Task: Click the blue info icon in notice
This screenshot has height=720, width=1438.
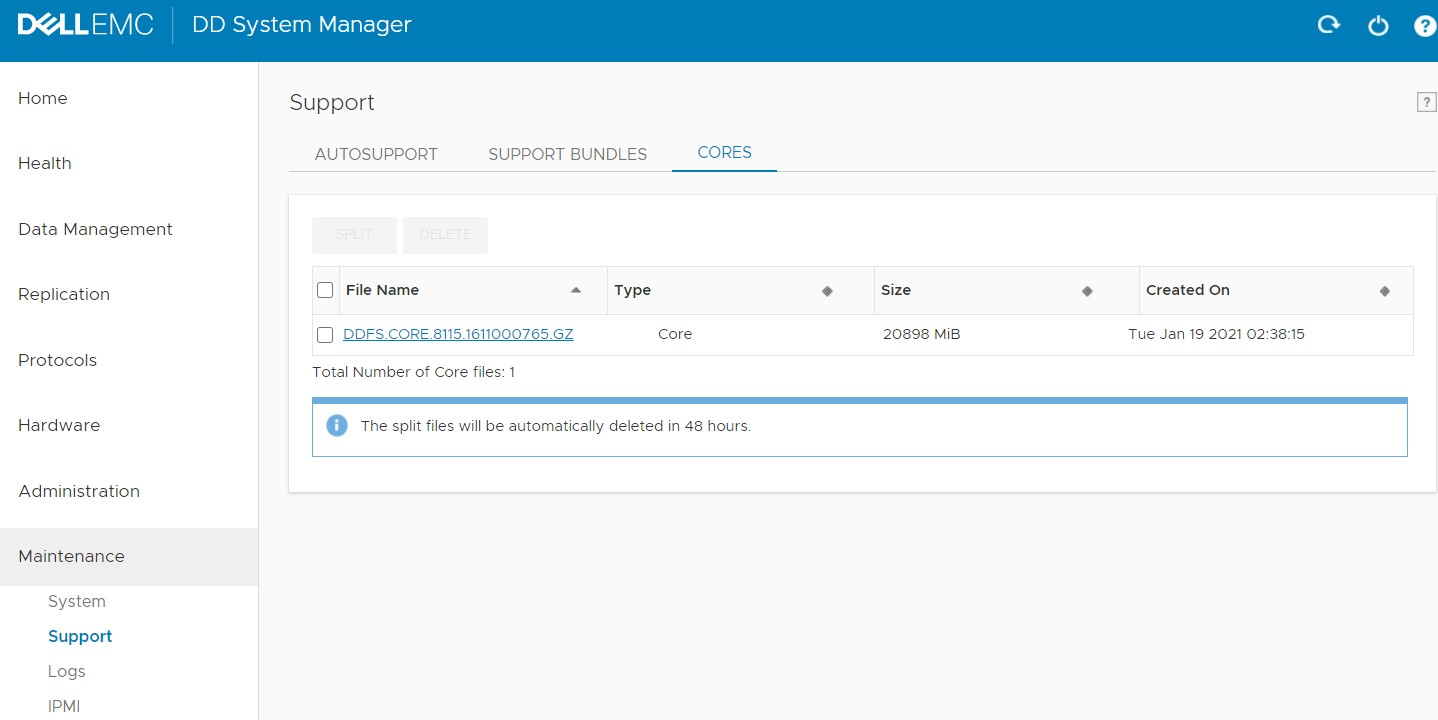Action: click(x=337, y=426)
